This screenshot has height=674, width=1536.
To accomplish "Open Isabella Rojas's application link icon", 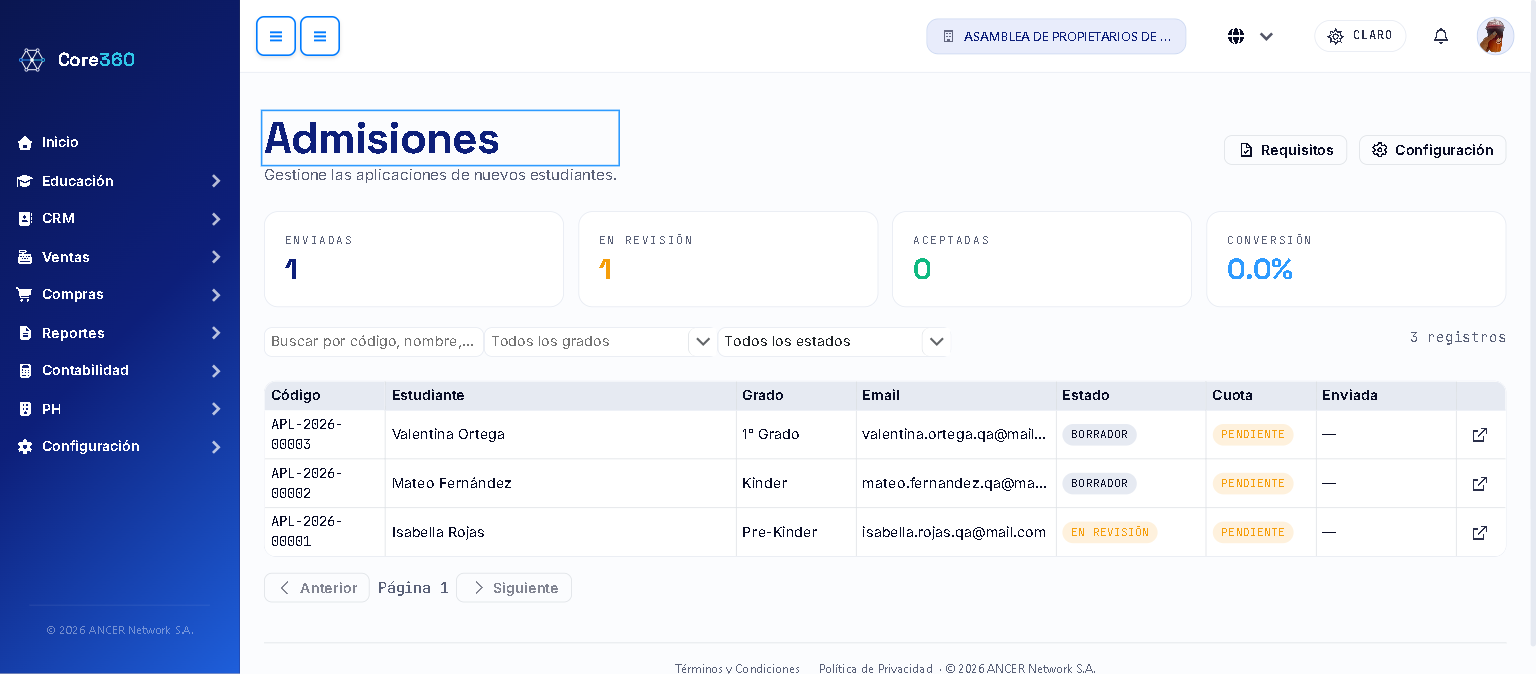I will (1480, 533).
